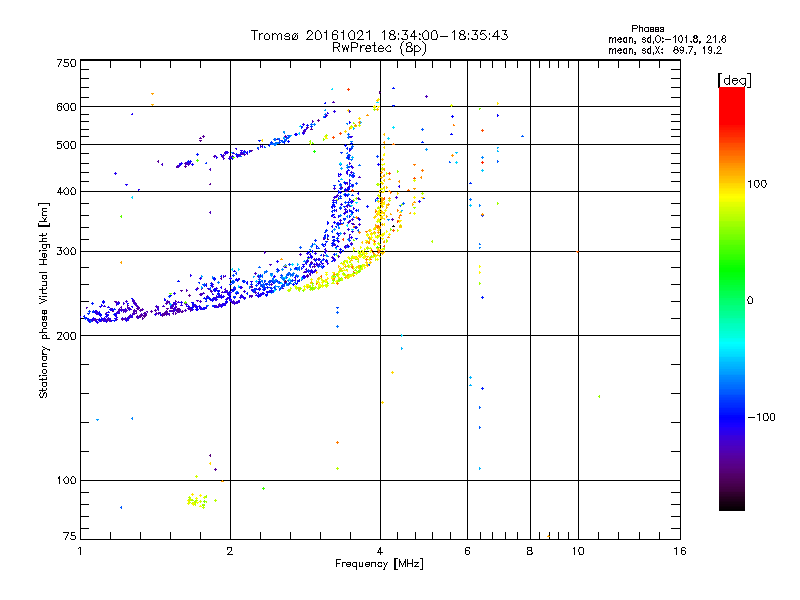Select the 'RwPretec (8p)' subtitle
The width and height of the screenshot is (800, 600).
(x=379, y=48)
